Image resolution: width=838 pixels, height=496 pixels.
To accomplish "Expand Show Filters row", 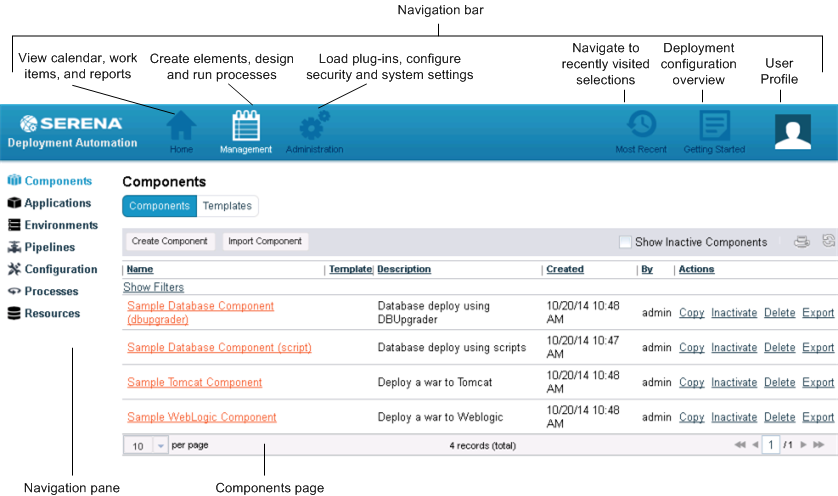I will [x=151, y=287].
